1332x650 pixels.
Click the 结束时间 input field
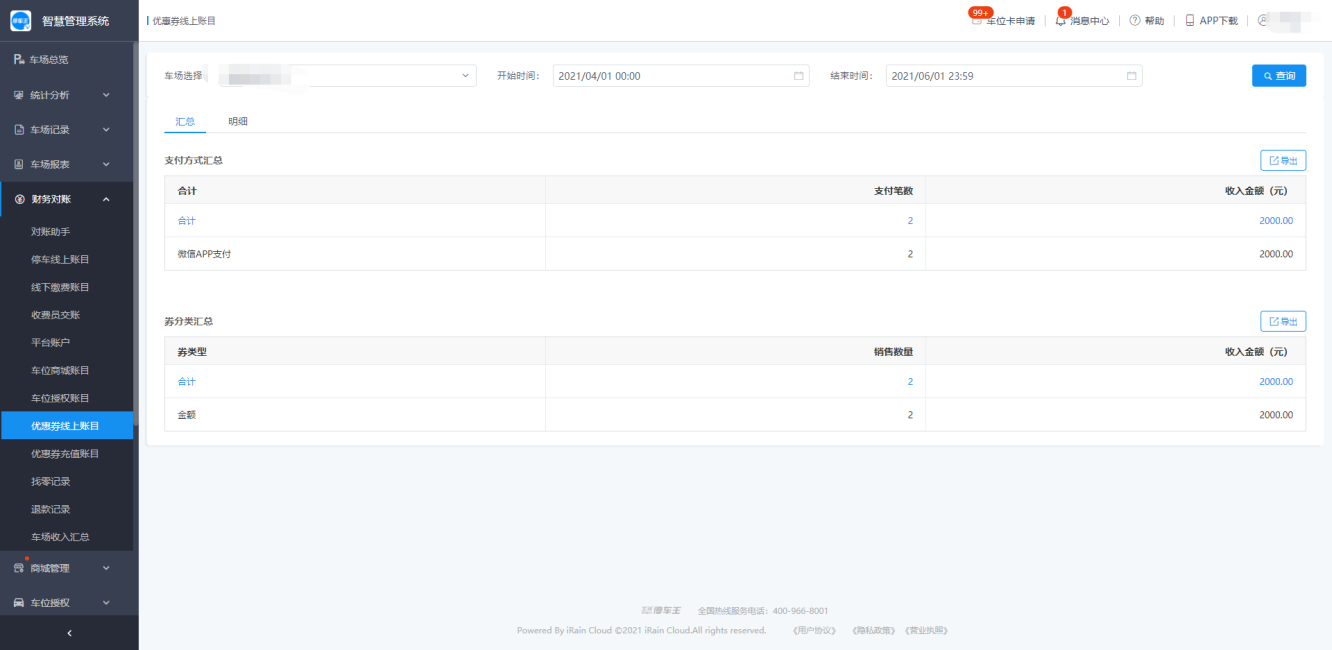coord(1014,76)
